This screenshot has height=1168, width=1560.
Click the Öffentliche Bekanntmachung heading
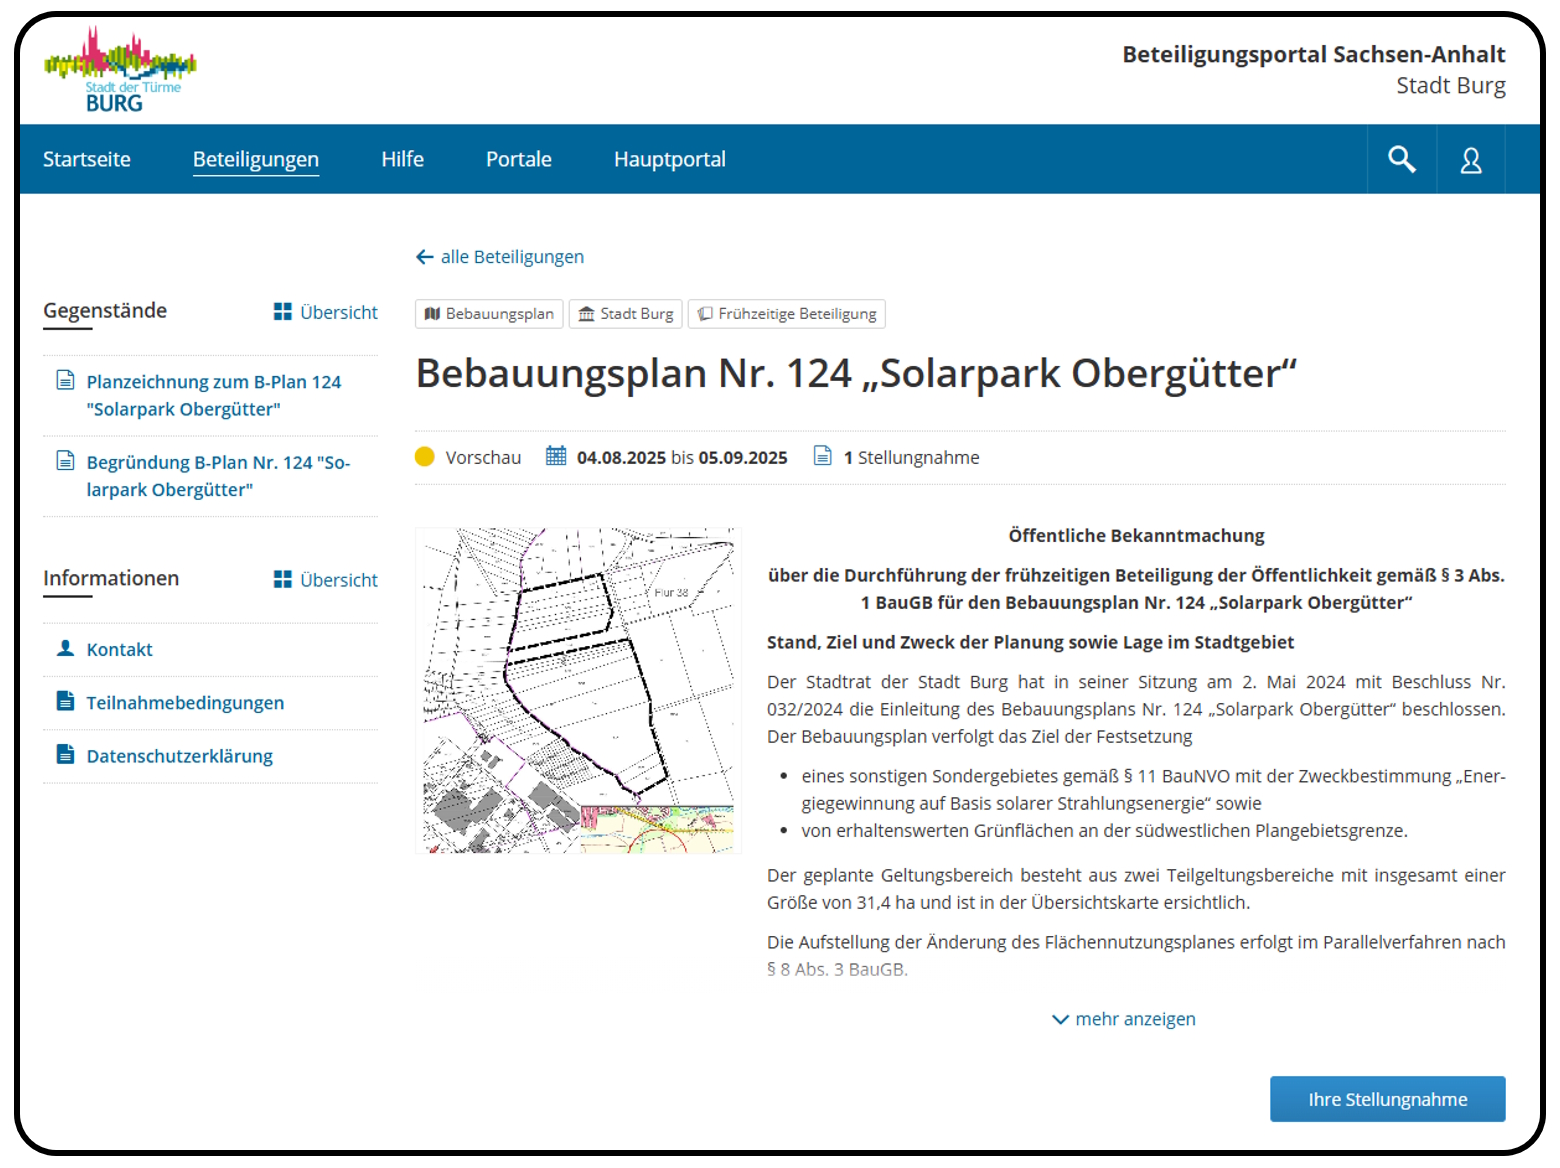(1136, 536)
